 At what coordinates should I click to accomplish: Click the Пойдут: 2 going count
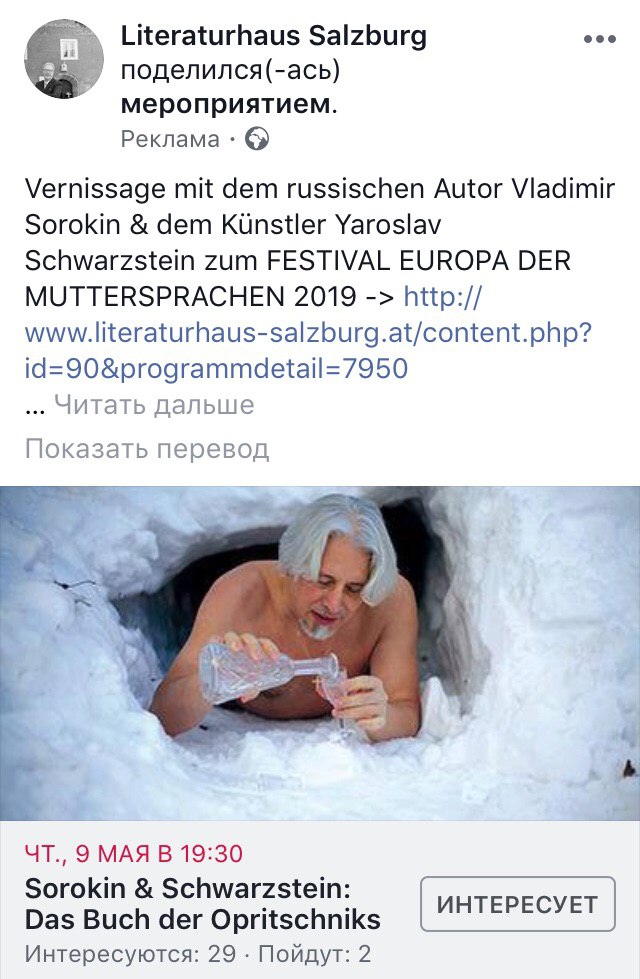pos(315,953)
